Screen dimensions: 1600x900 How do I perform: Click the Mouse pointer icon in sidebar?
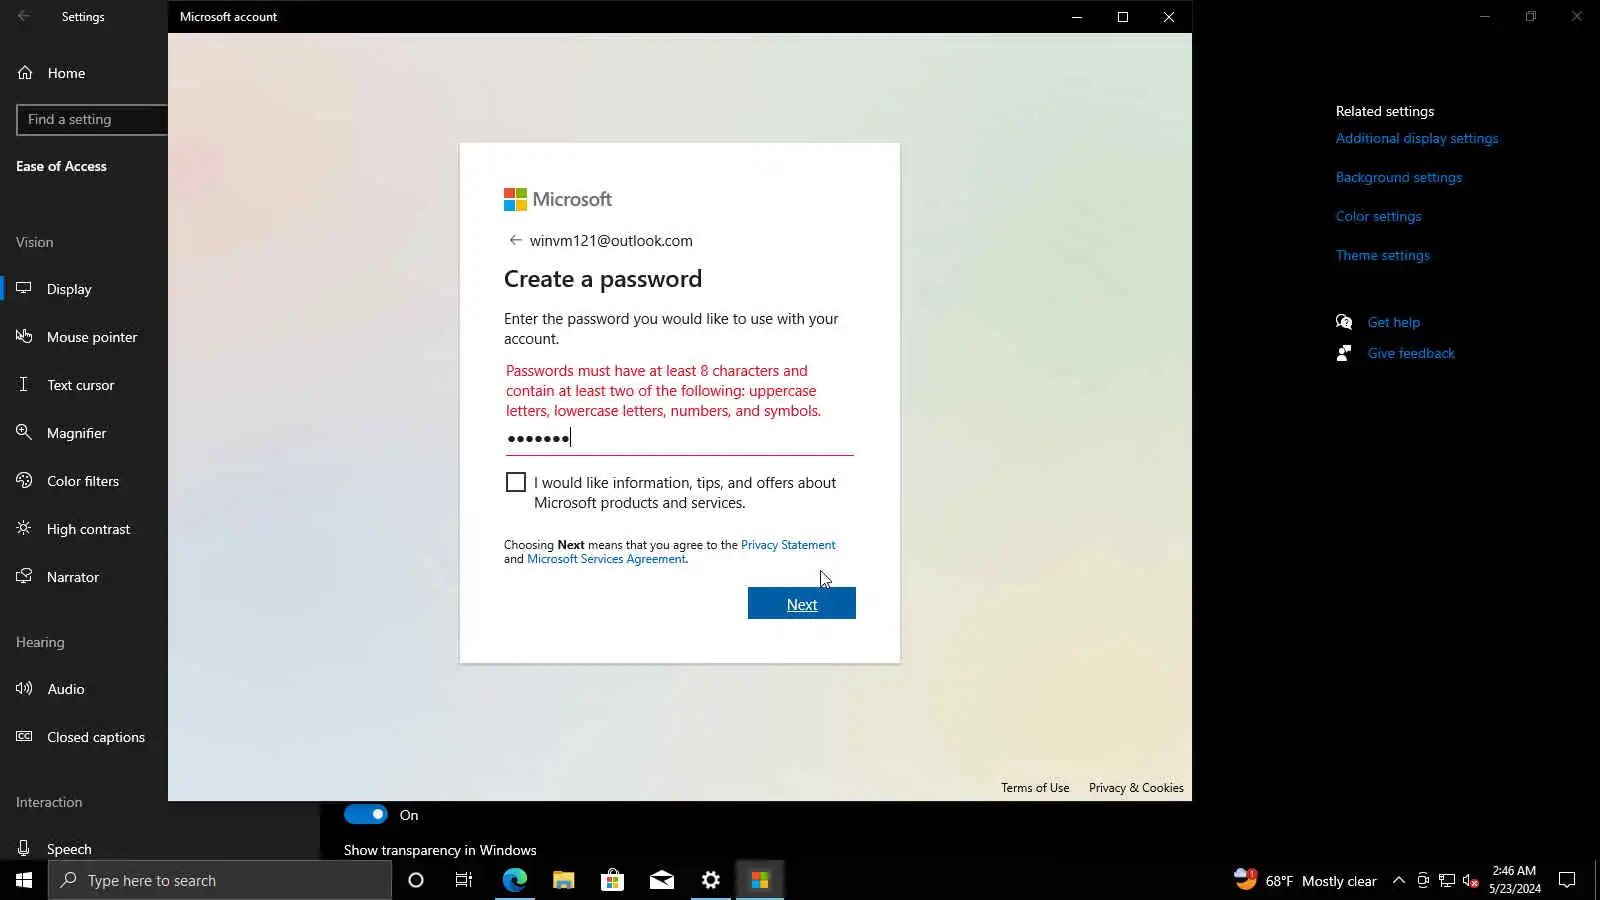(x=24, y=336)
